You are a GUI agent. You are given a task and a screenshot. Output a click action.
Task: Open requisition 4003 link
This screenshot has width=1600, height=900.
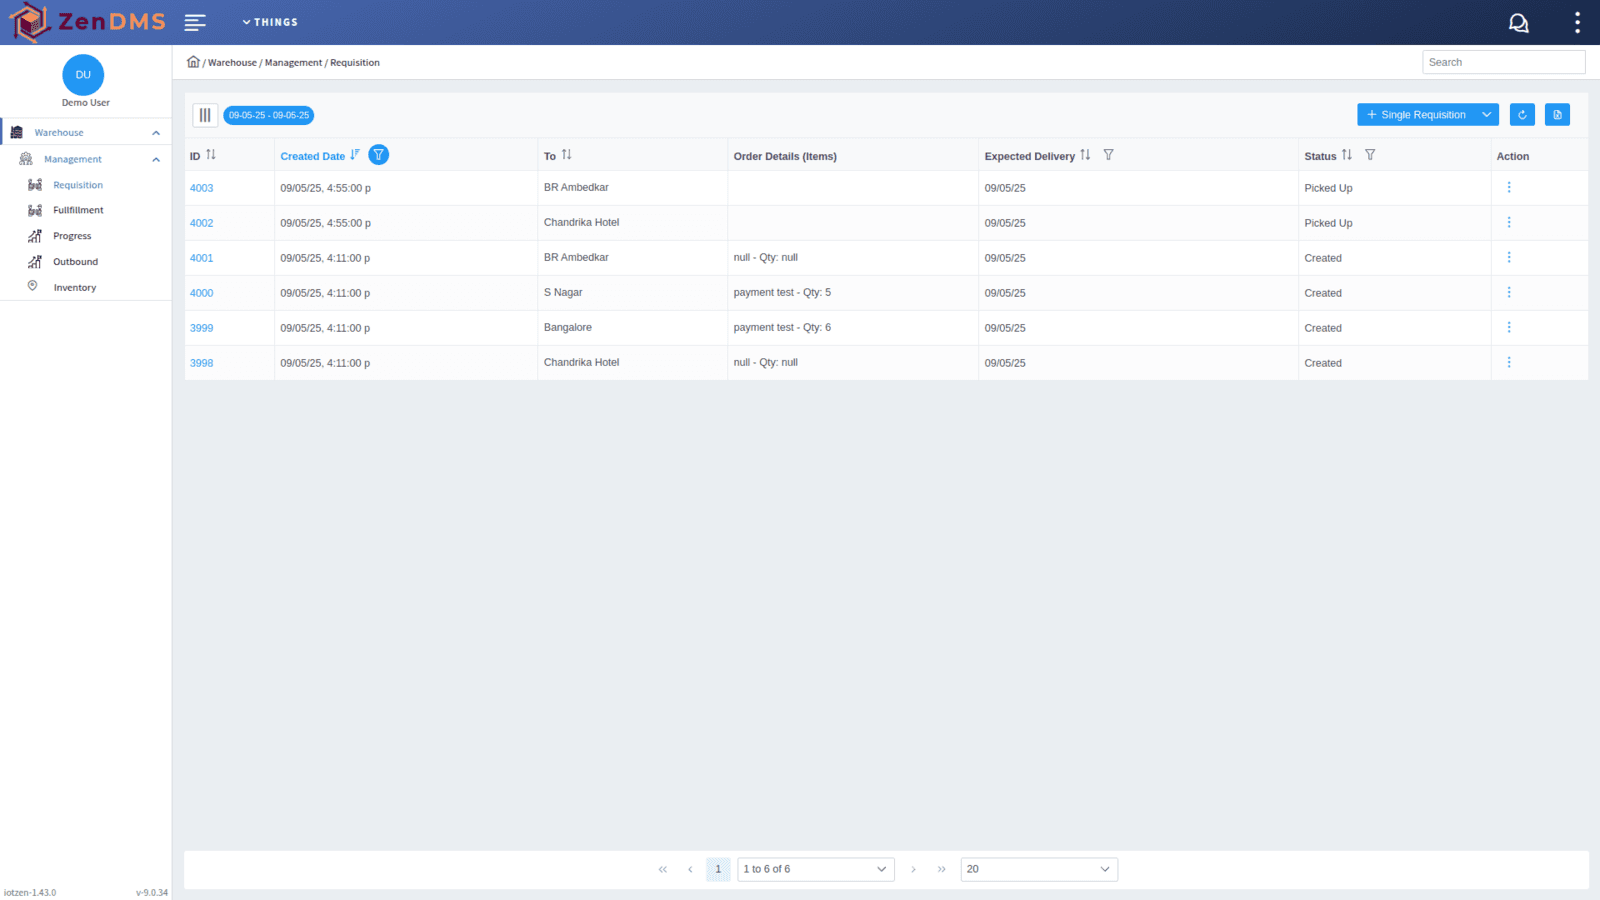[201, 187]
